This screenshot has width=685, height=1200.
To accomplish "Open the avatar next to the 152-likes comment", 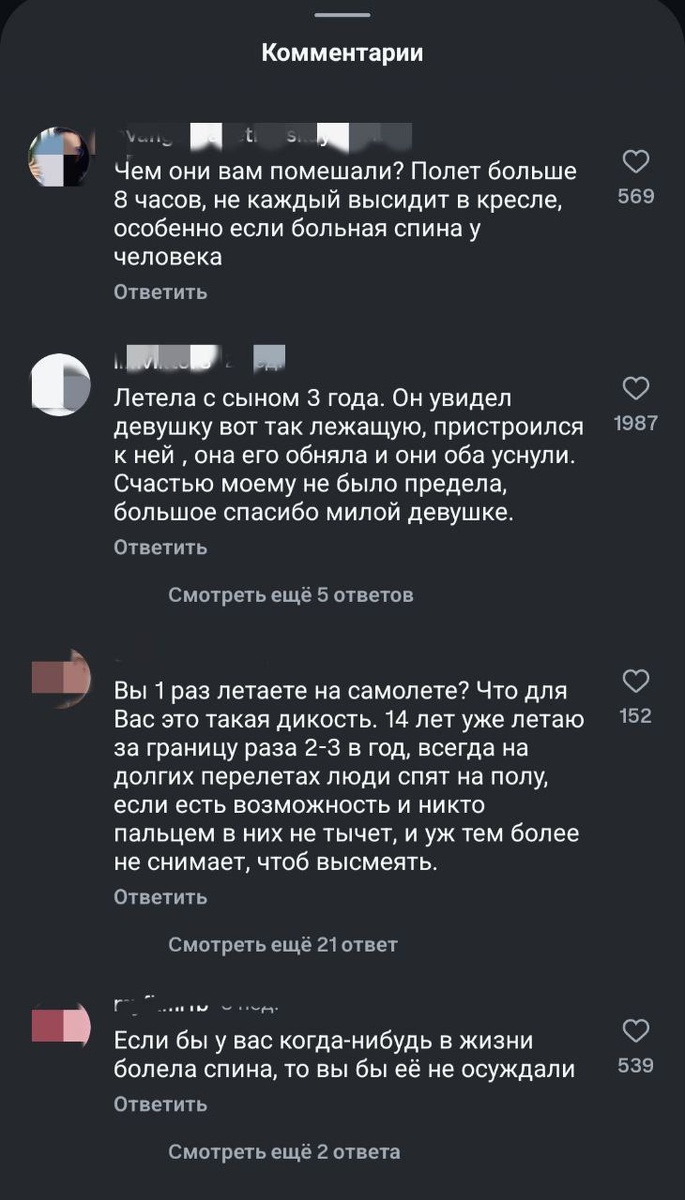I will (x=60, y=679).
